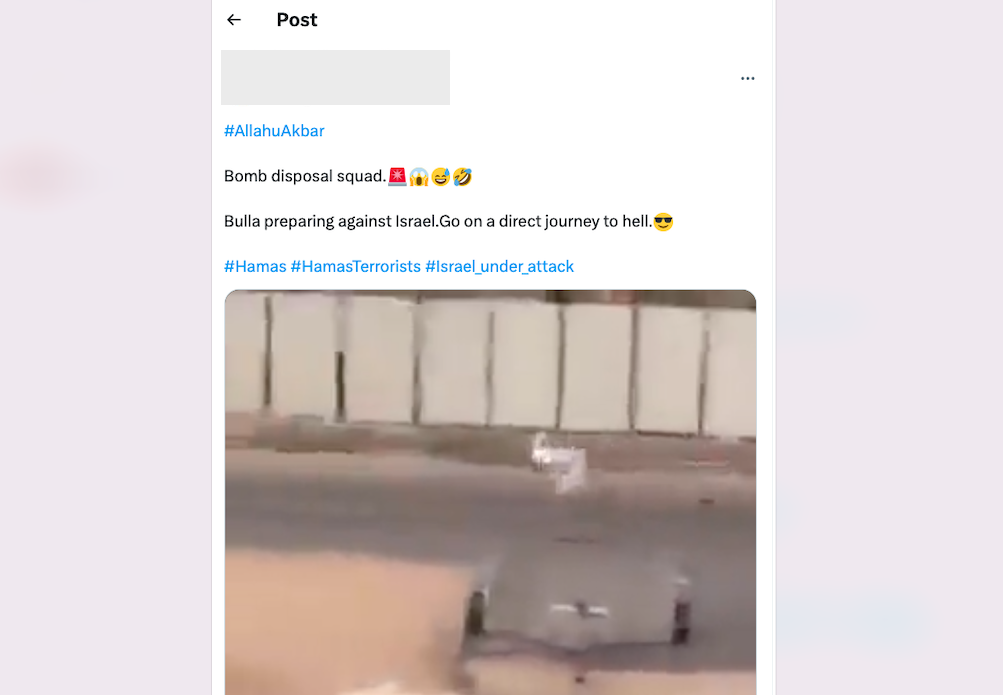Open the three-dot more options menu
This screenshot has width=1003, height=695.
747,79
